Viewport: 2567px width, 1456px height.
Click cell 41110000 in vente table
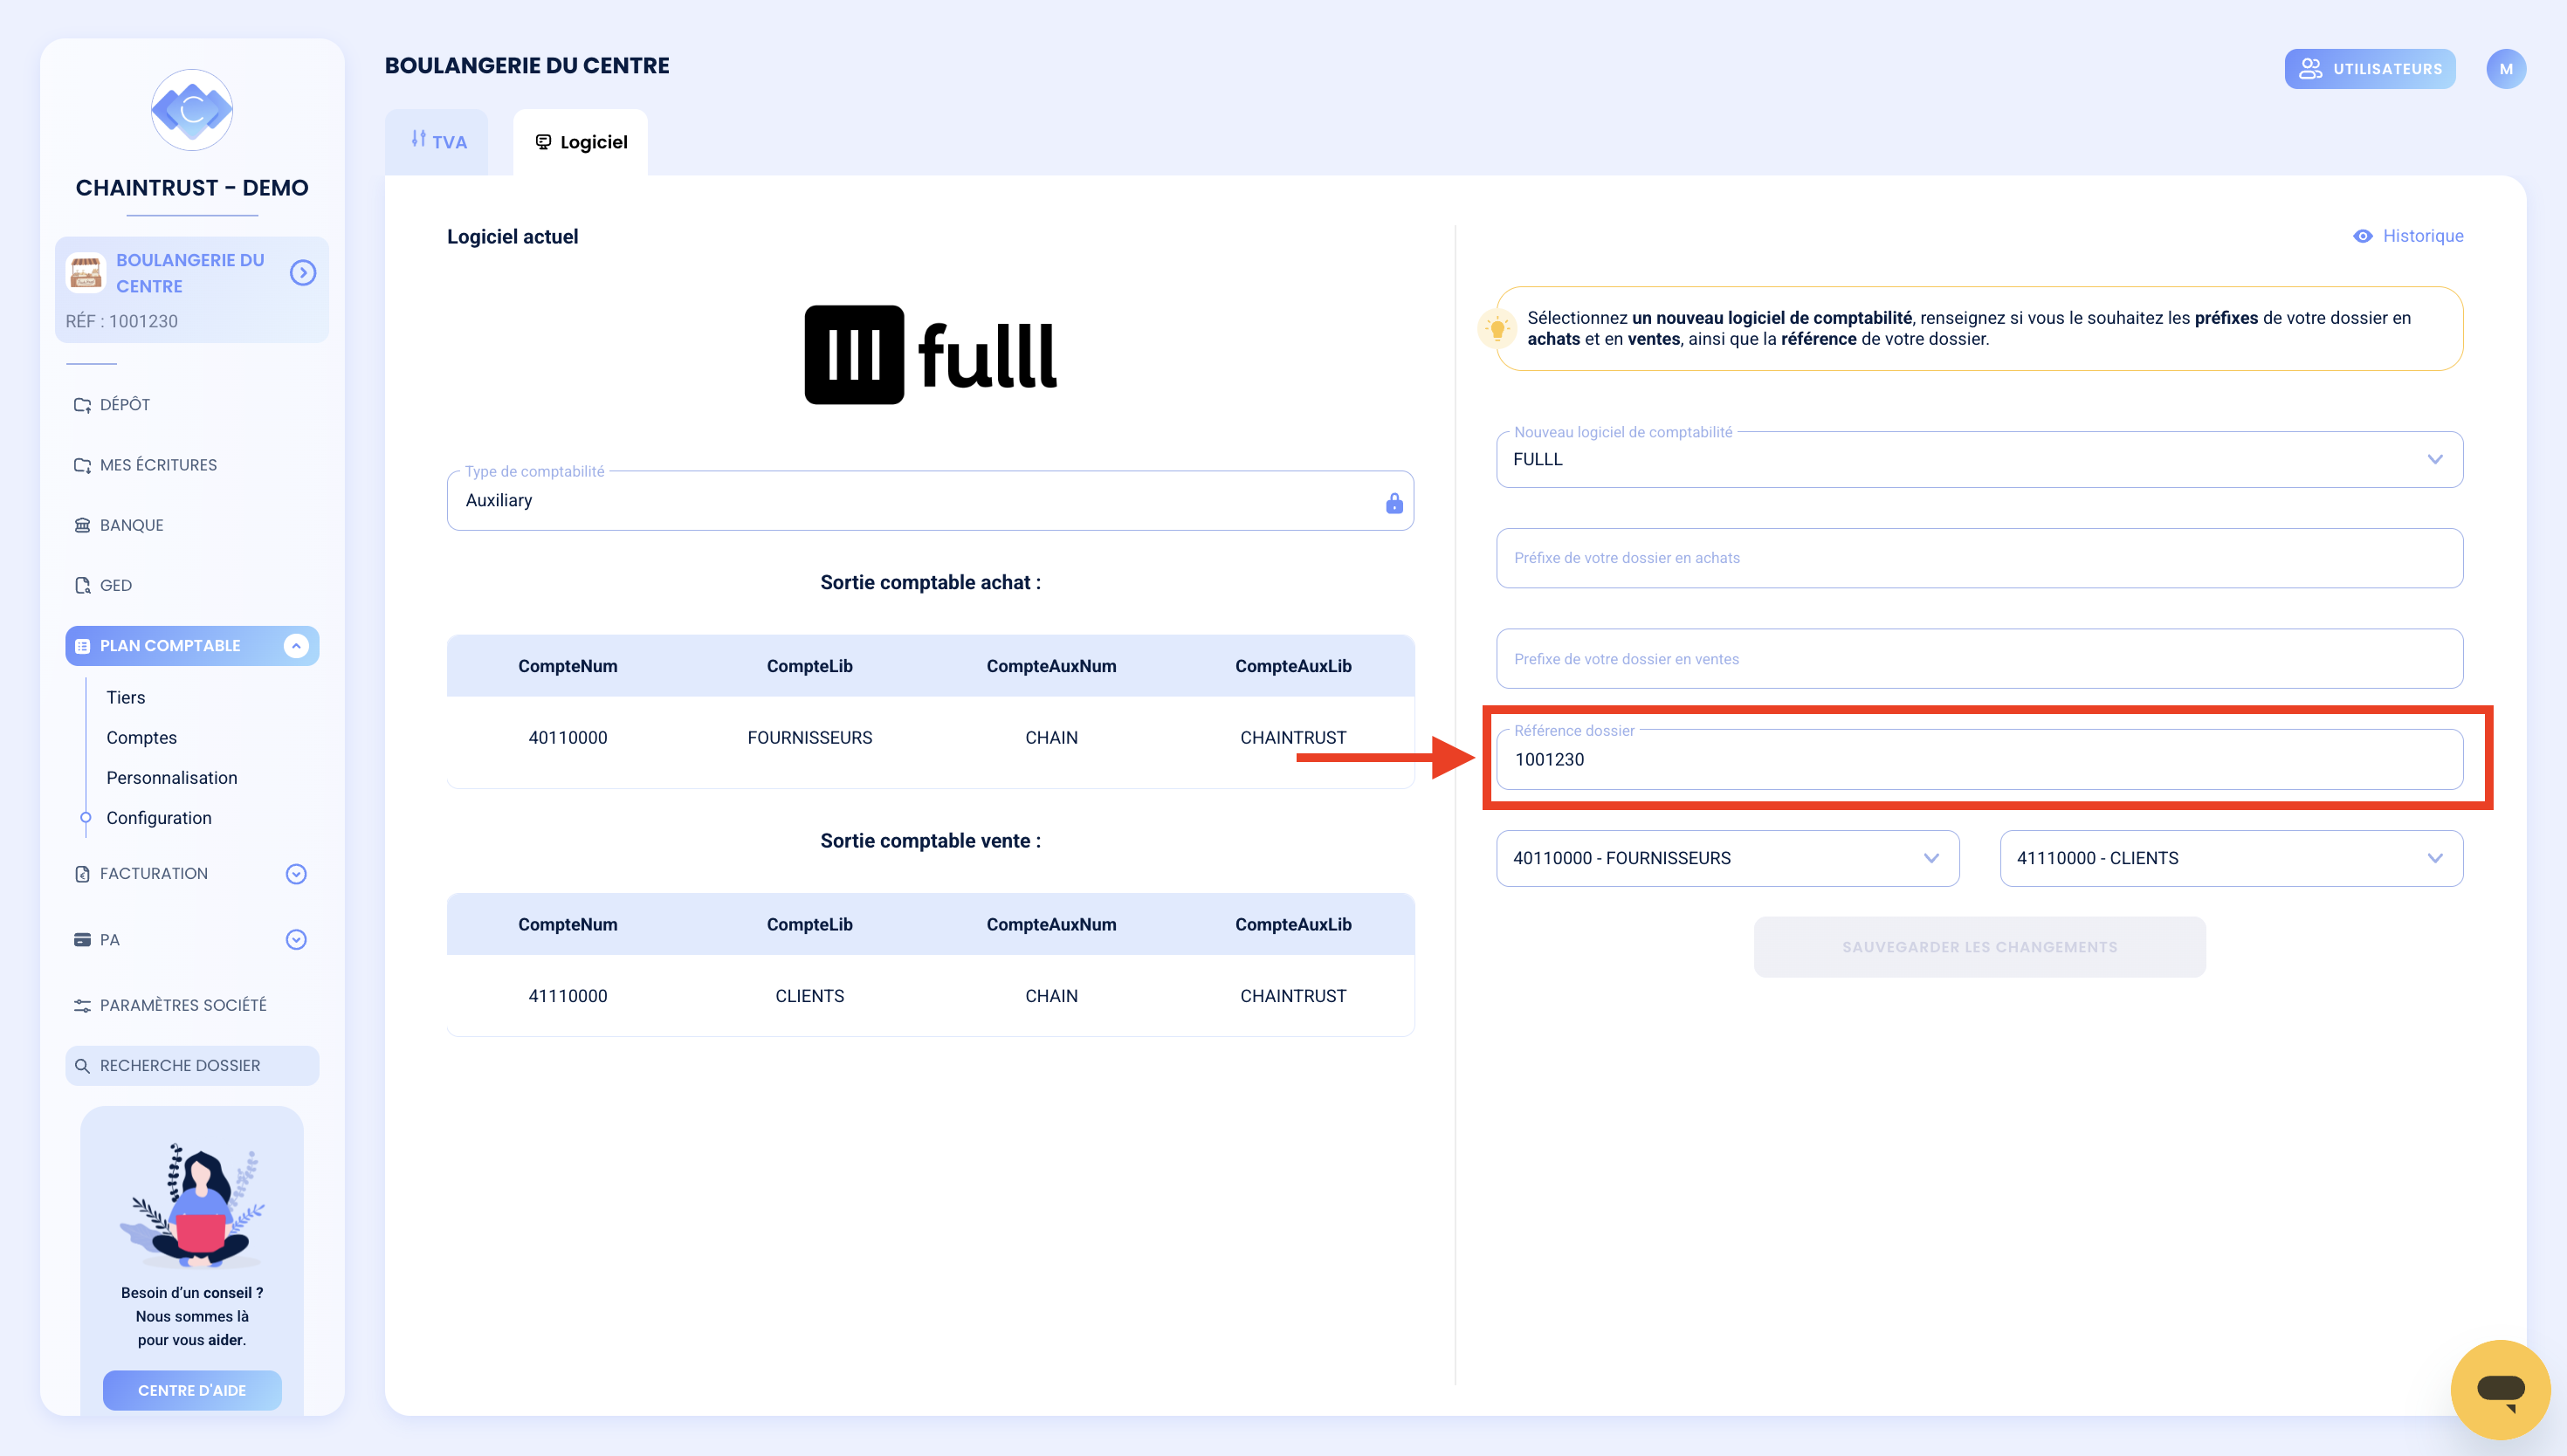pos(568,996)
